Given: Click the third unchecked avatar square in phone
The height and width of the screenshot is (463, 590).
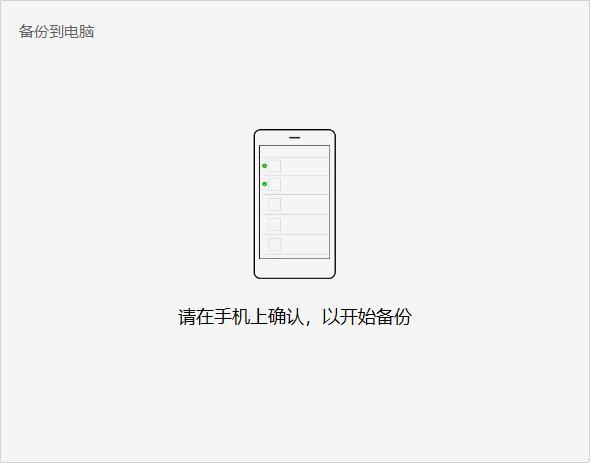Looking at the screenshot, I should coord(274,204).
